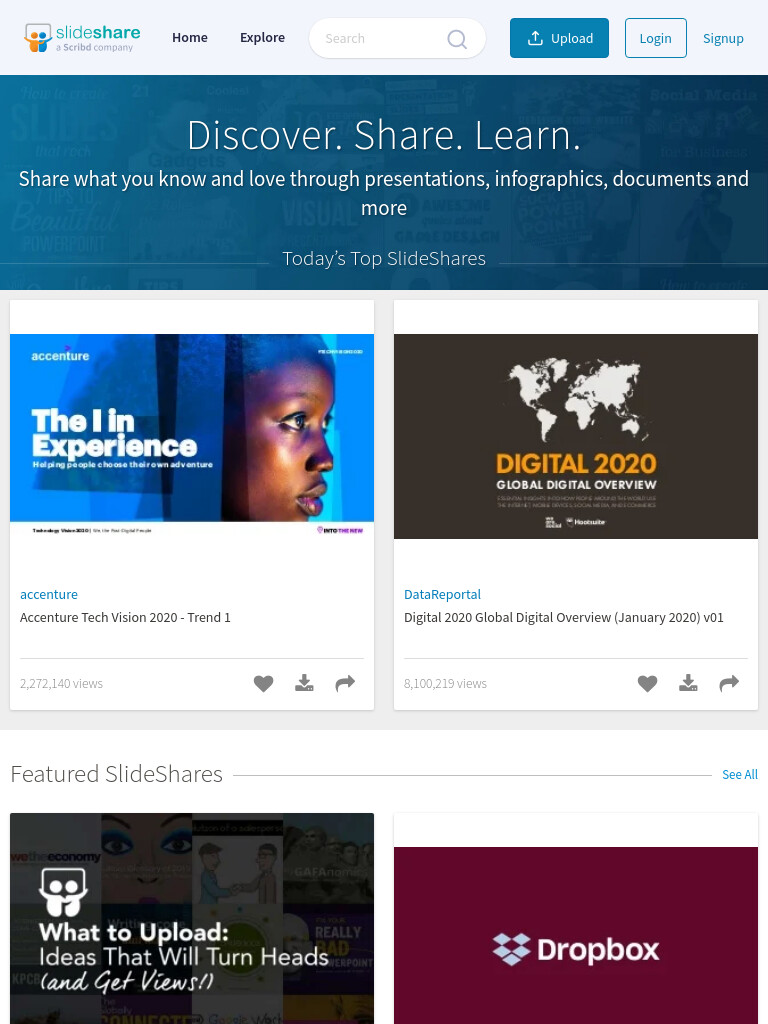Click the search magnifier icon
The height and width of the screenshot is (1024, 768).
pos(456,39)
